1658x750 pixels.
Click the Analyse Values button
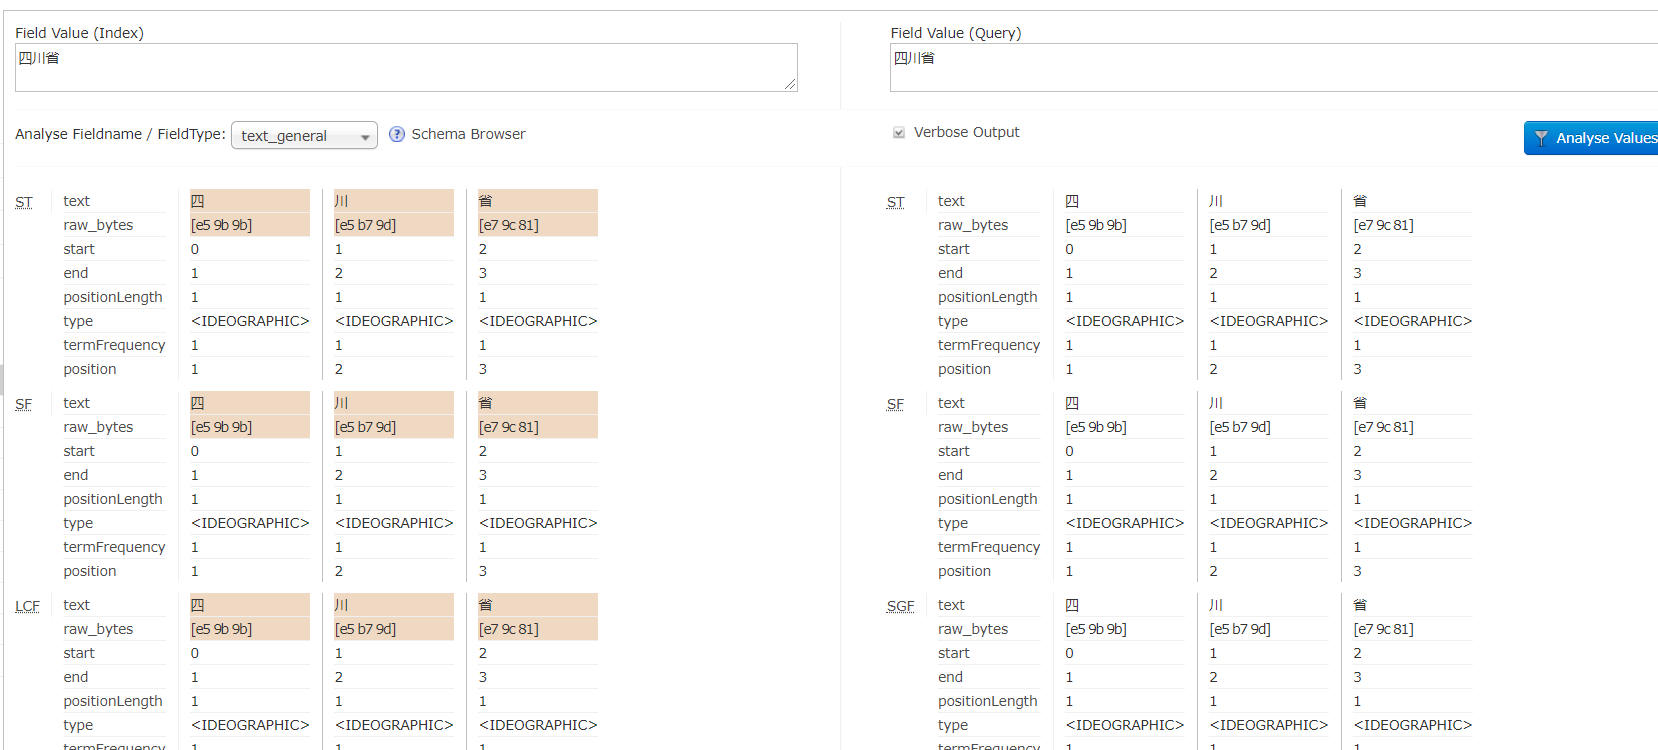point(1591,138)
